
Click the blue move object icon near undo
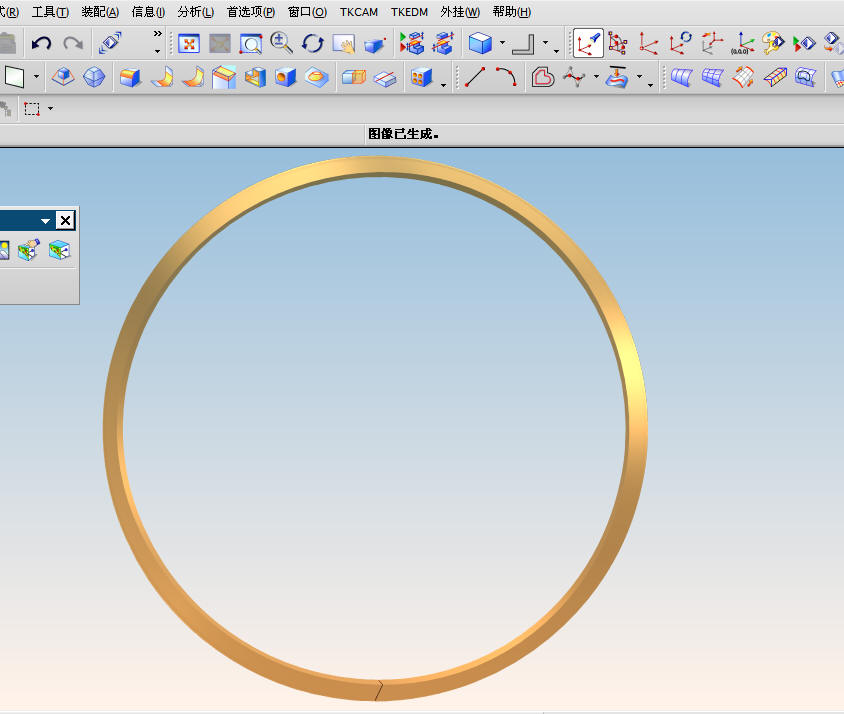coord(110,43)
